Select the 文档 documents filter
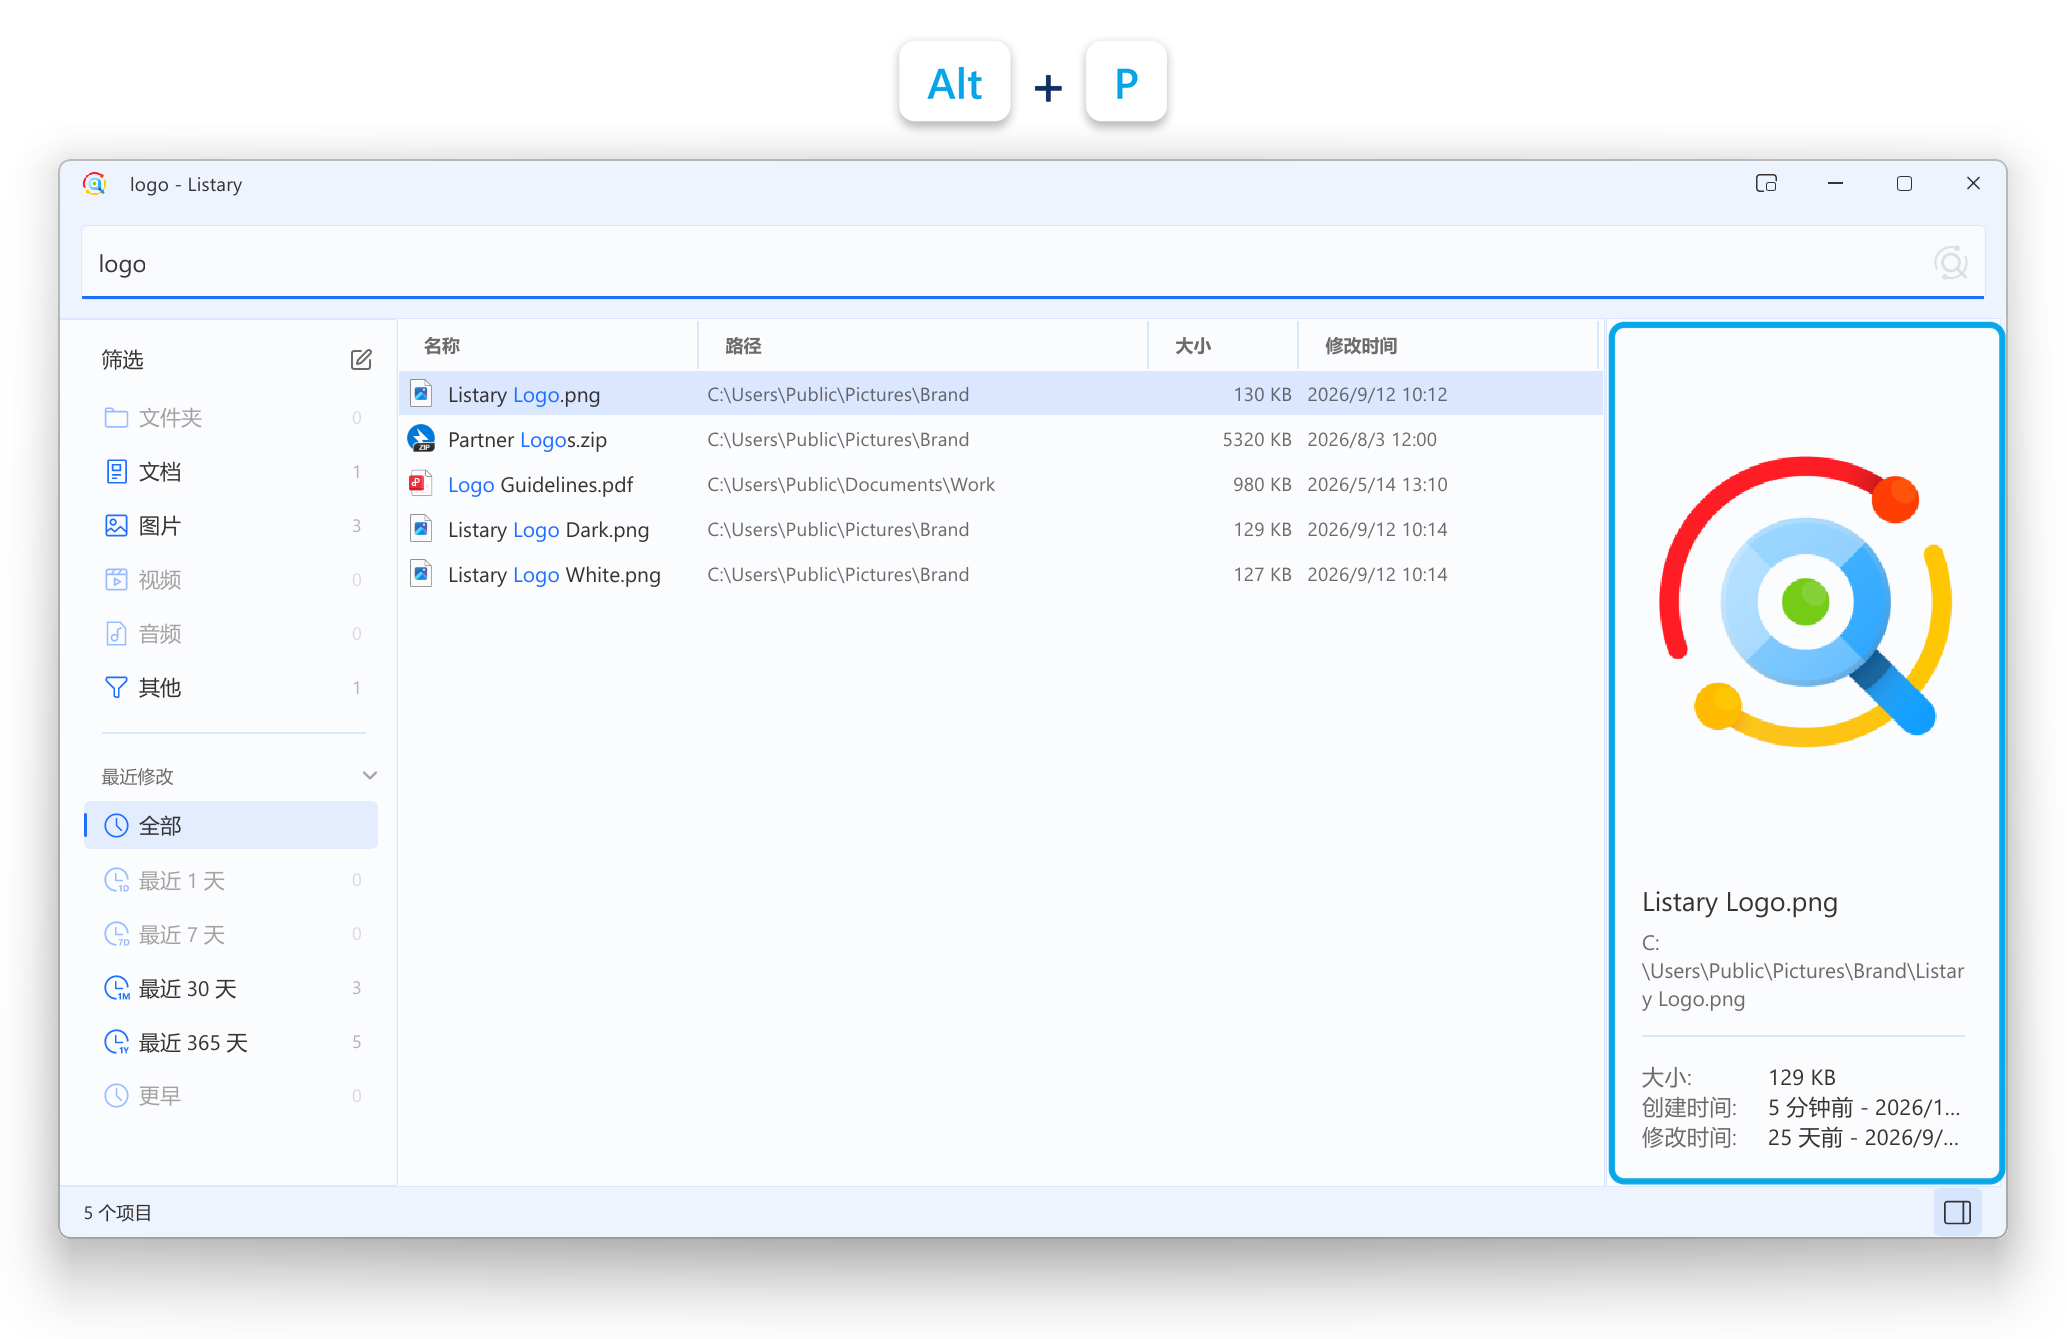This screenshot has width=2067, height=1339. click(232, 472)
